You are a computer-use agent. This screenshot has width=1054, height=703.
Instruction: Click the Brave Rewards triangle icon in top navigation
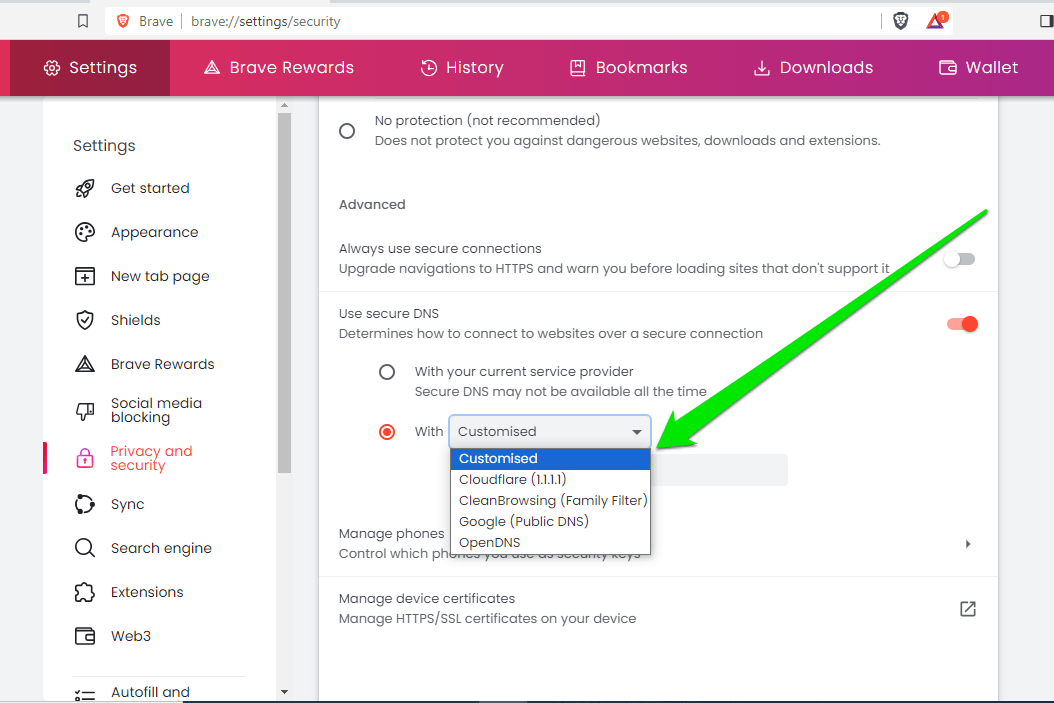coord(212,68)
